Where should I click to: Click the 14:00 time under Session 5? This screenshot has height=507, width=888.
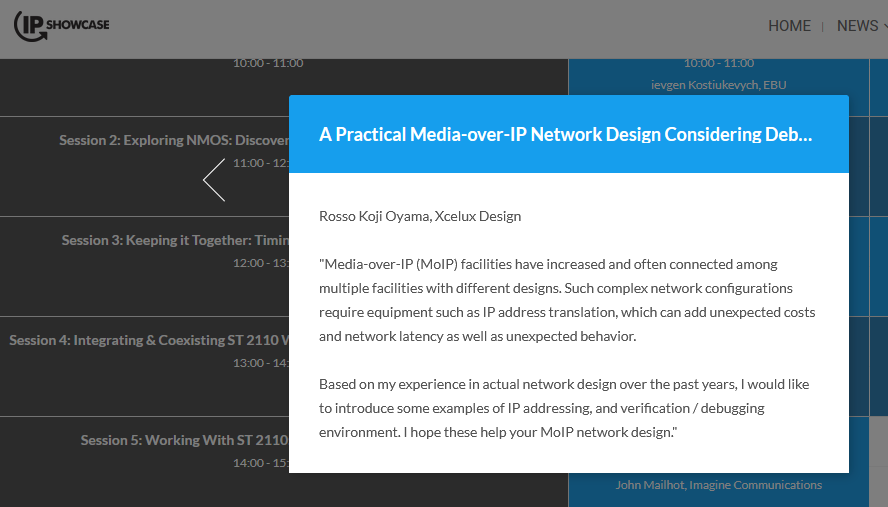click(x=261, y=463)
